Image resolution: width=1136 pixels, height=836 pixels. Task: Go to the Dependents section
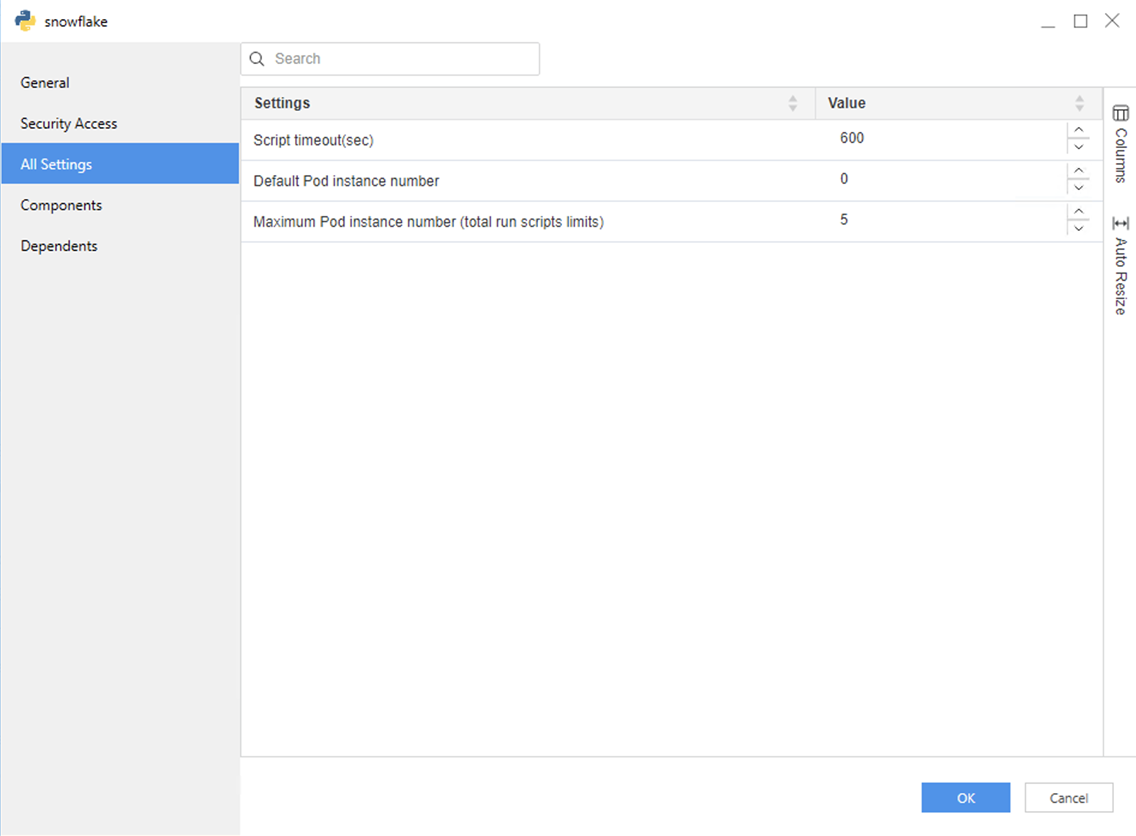pos(59,246)
